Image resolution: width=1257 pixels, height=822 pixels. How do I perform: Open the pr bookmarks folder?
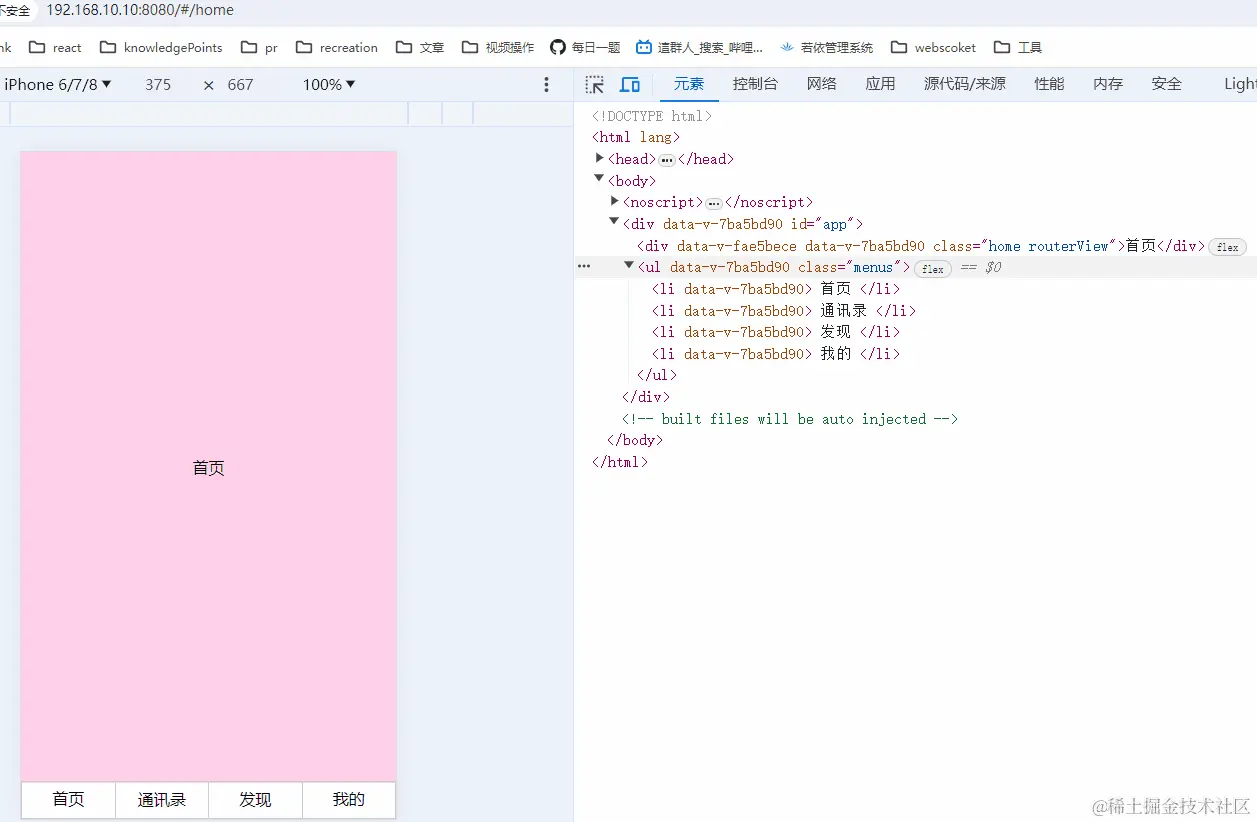[x=259, y=47]
